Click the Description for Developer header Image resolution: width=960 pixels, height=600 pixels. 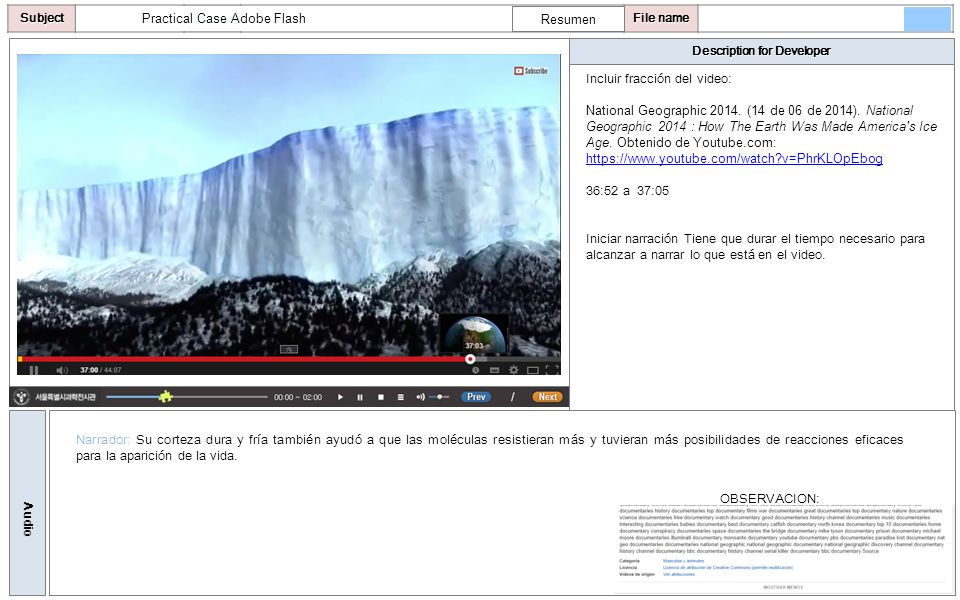(x=761, y=51)
